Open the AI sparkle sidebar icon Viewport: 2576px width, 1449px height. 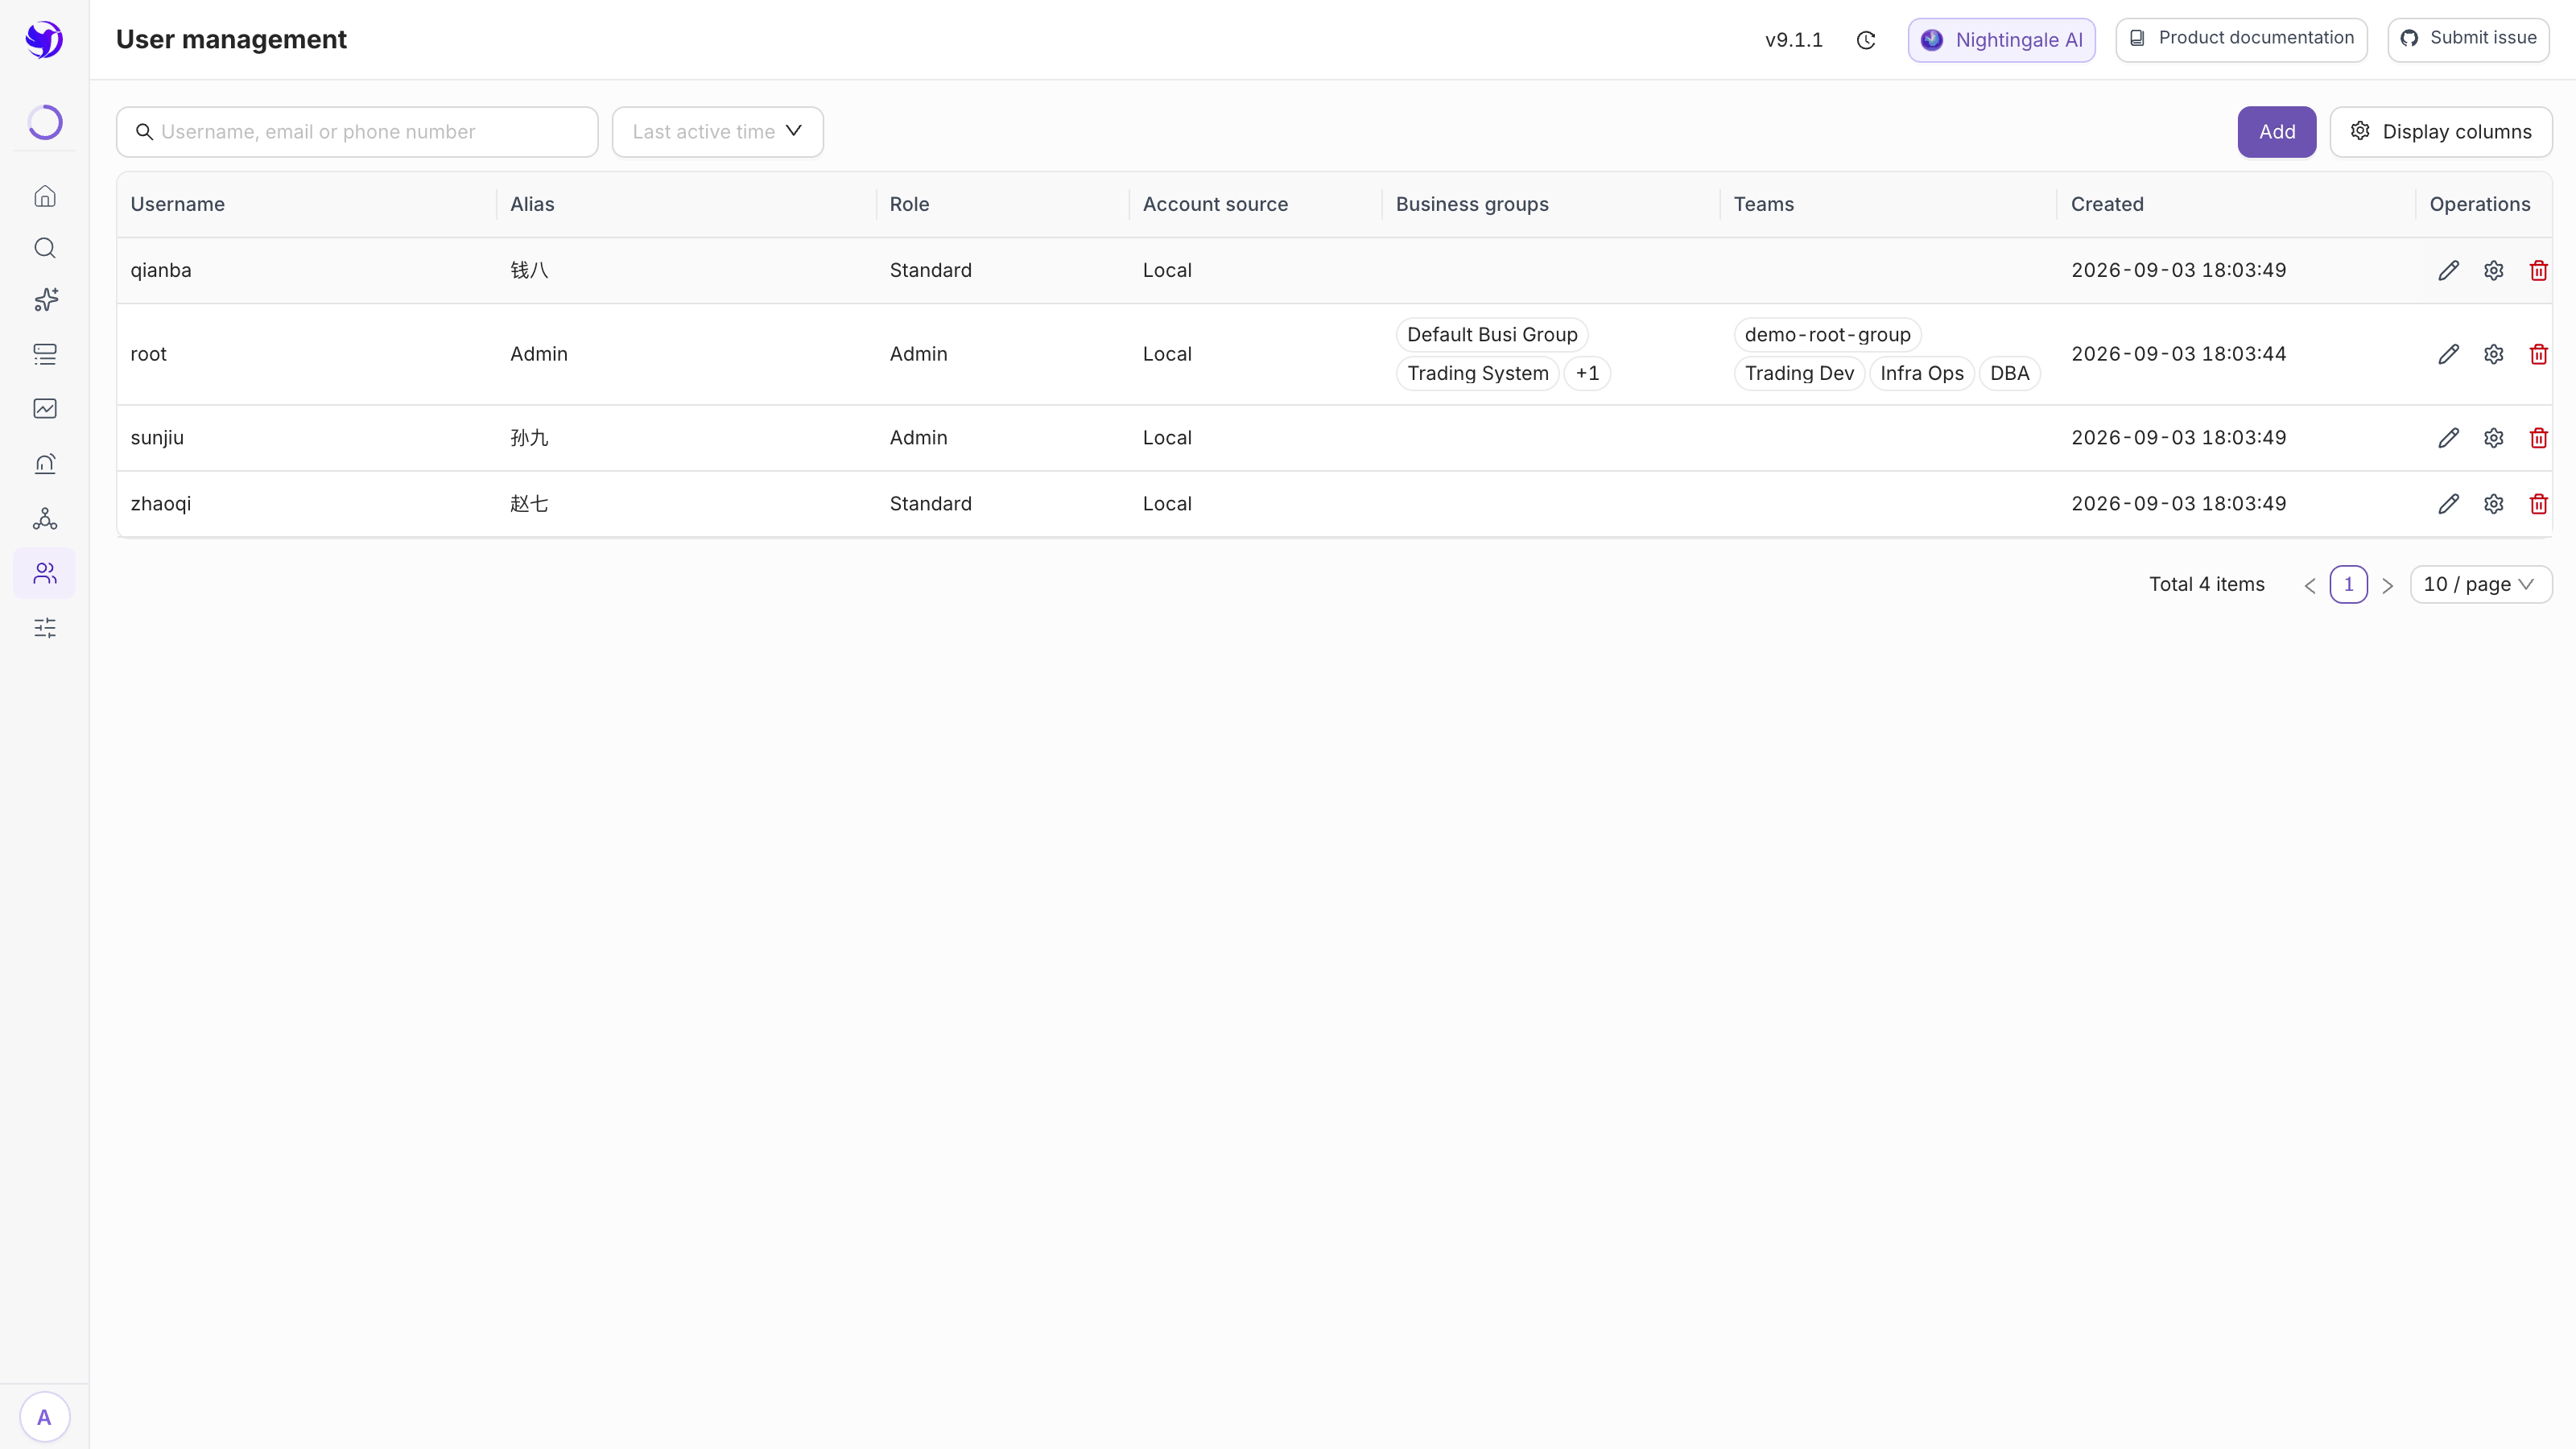[x=45, y=300]
